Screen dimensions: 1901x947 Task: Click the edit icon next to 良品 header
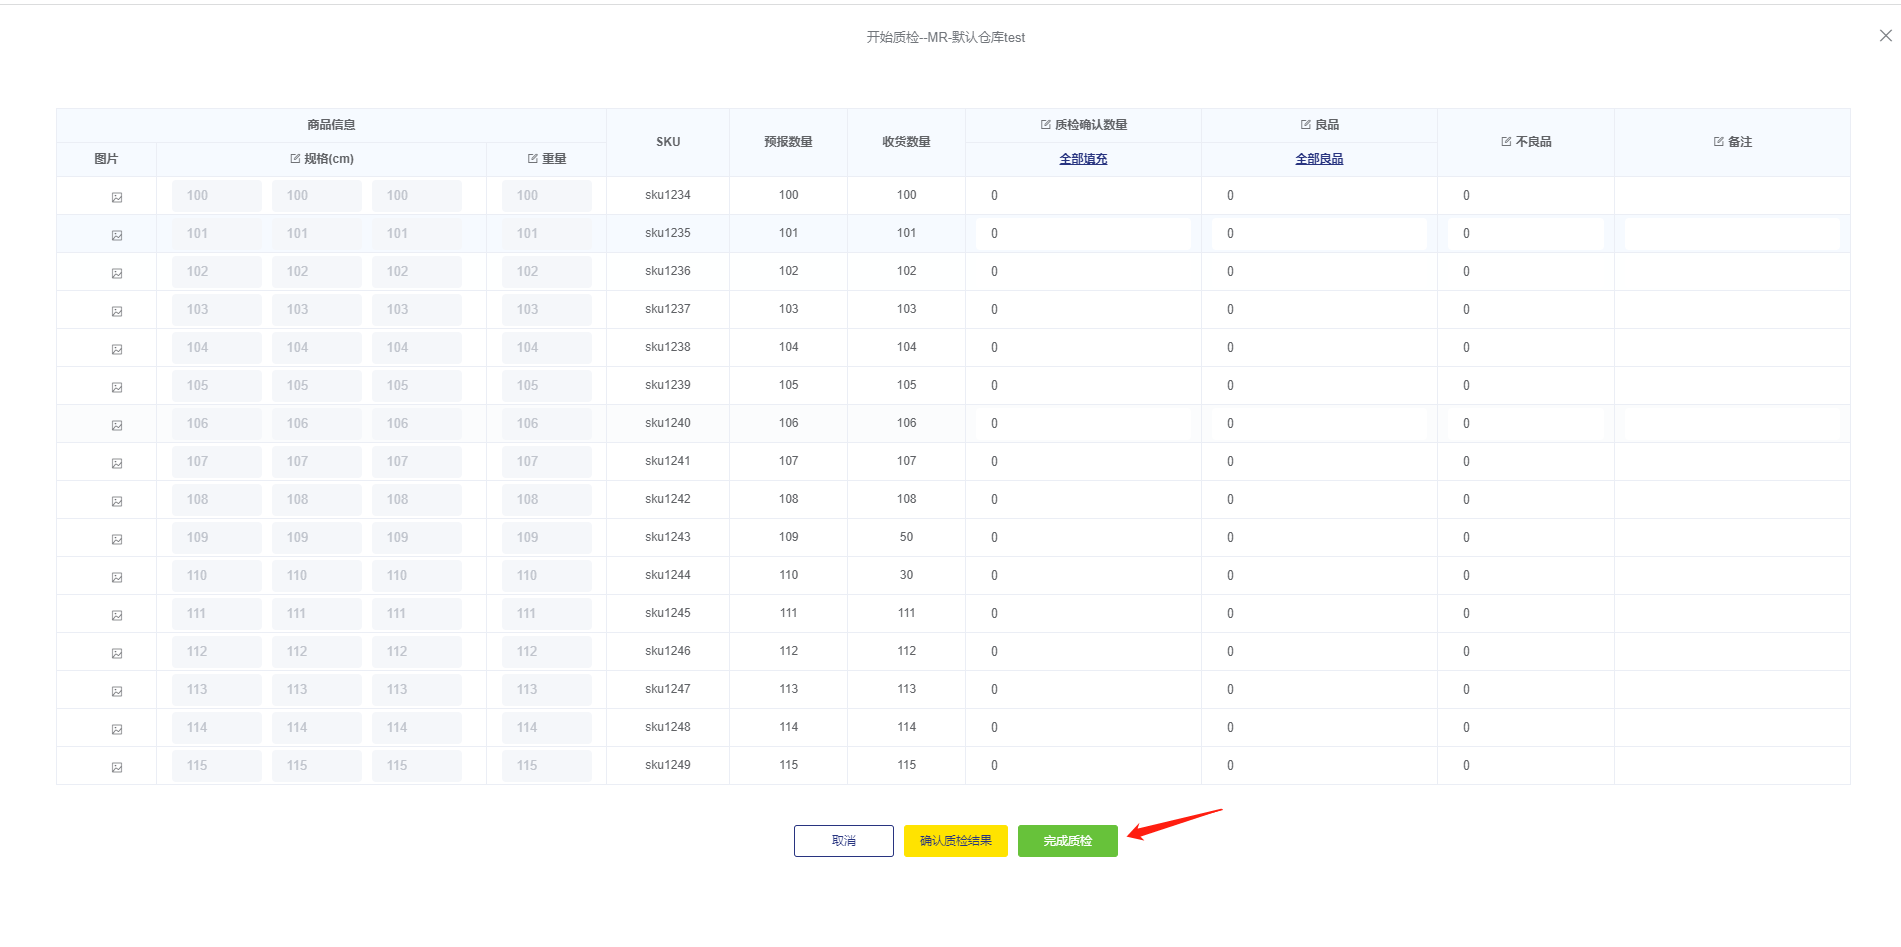(x=1306, y=125)
